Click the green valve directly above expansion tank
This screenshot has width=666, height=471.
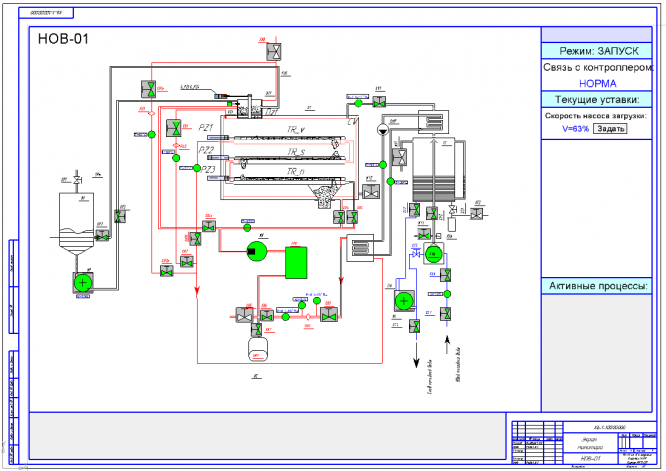(257, 330)
